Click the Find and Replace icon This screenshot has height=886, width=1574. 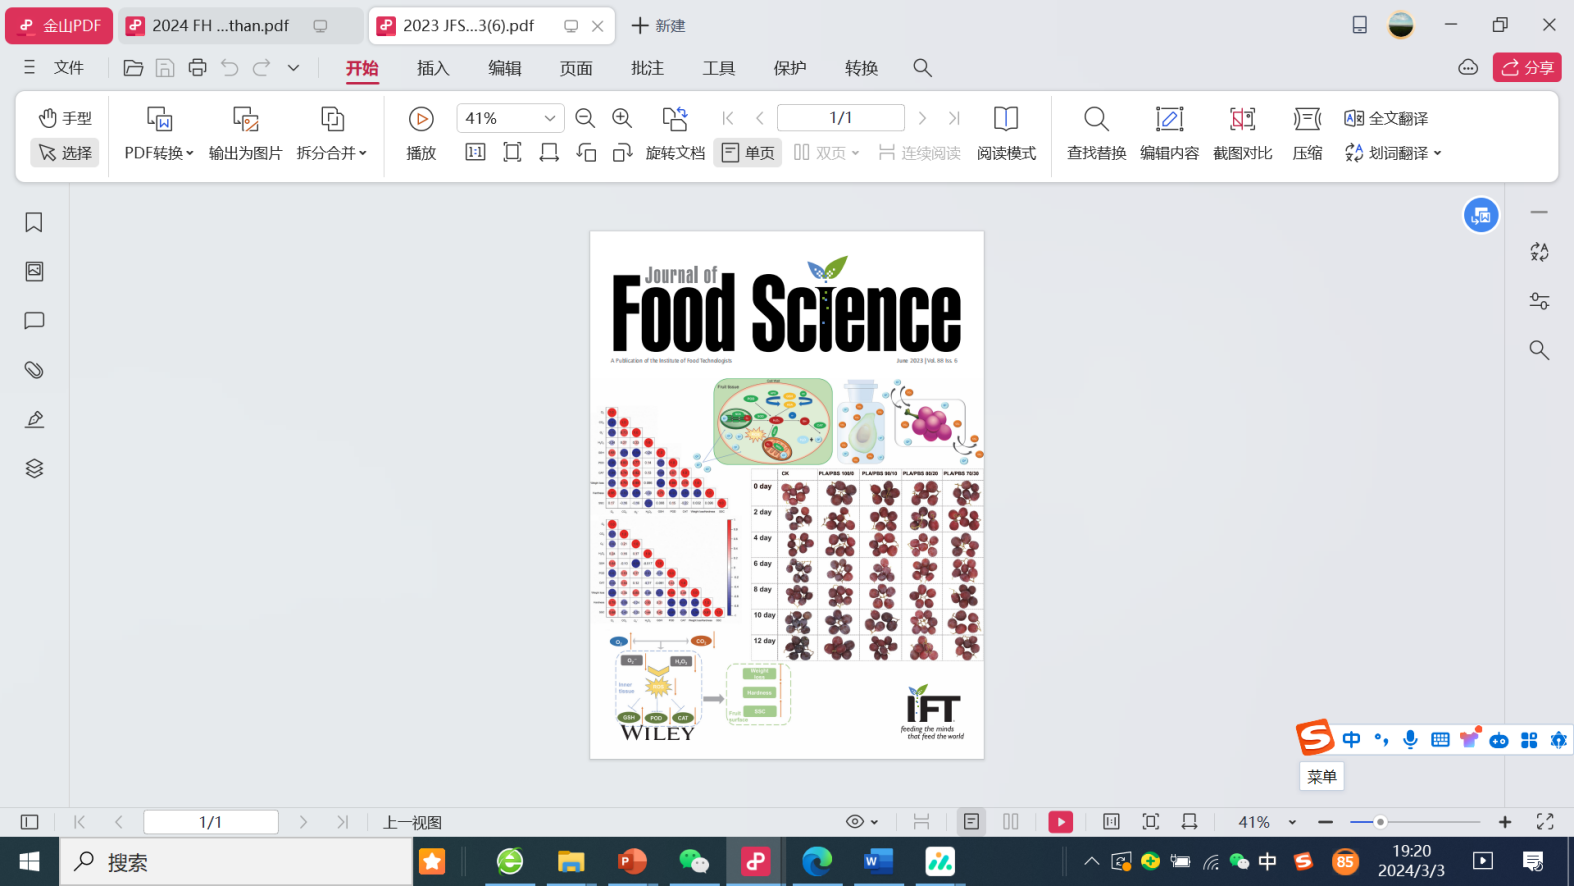click(1096, 119)
